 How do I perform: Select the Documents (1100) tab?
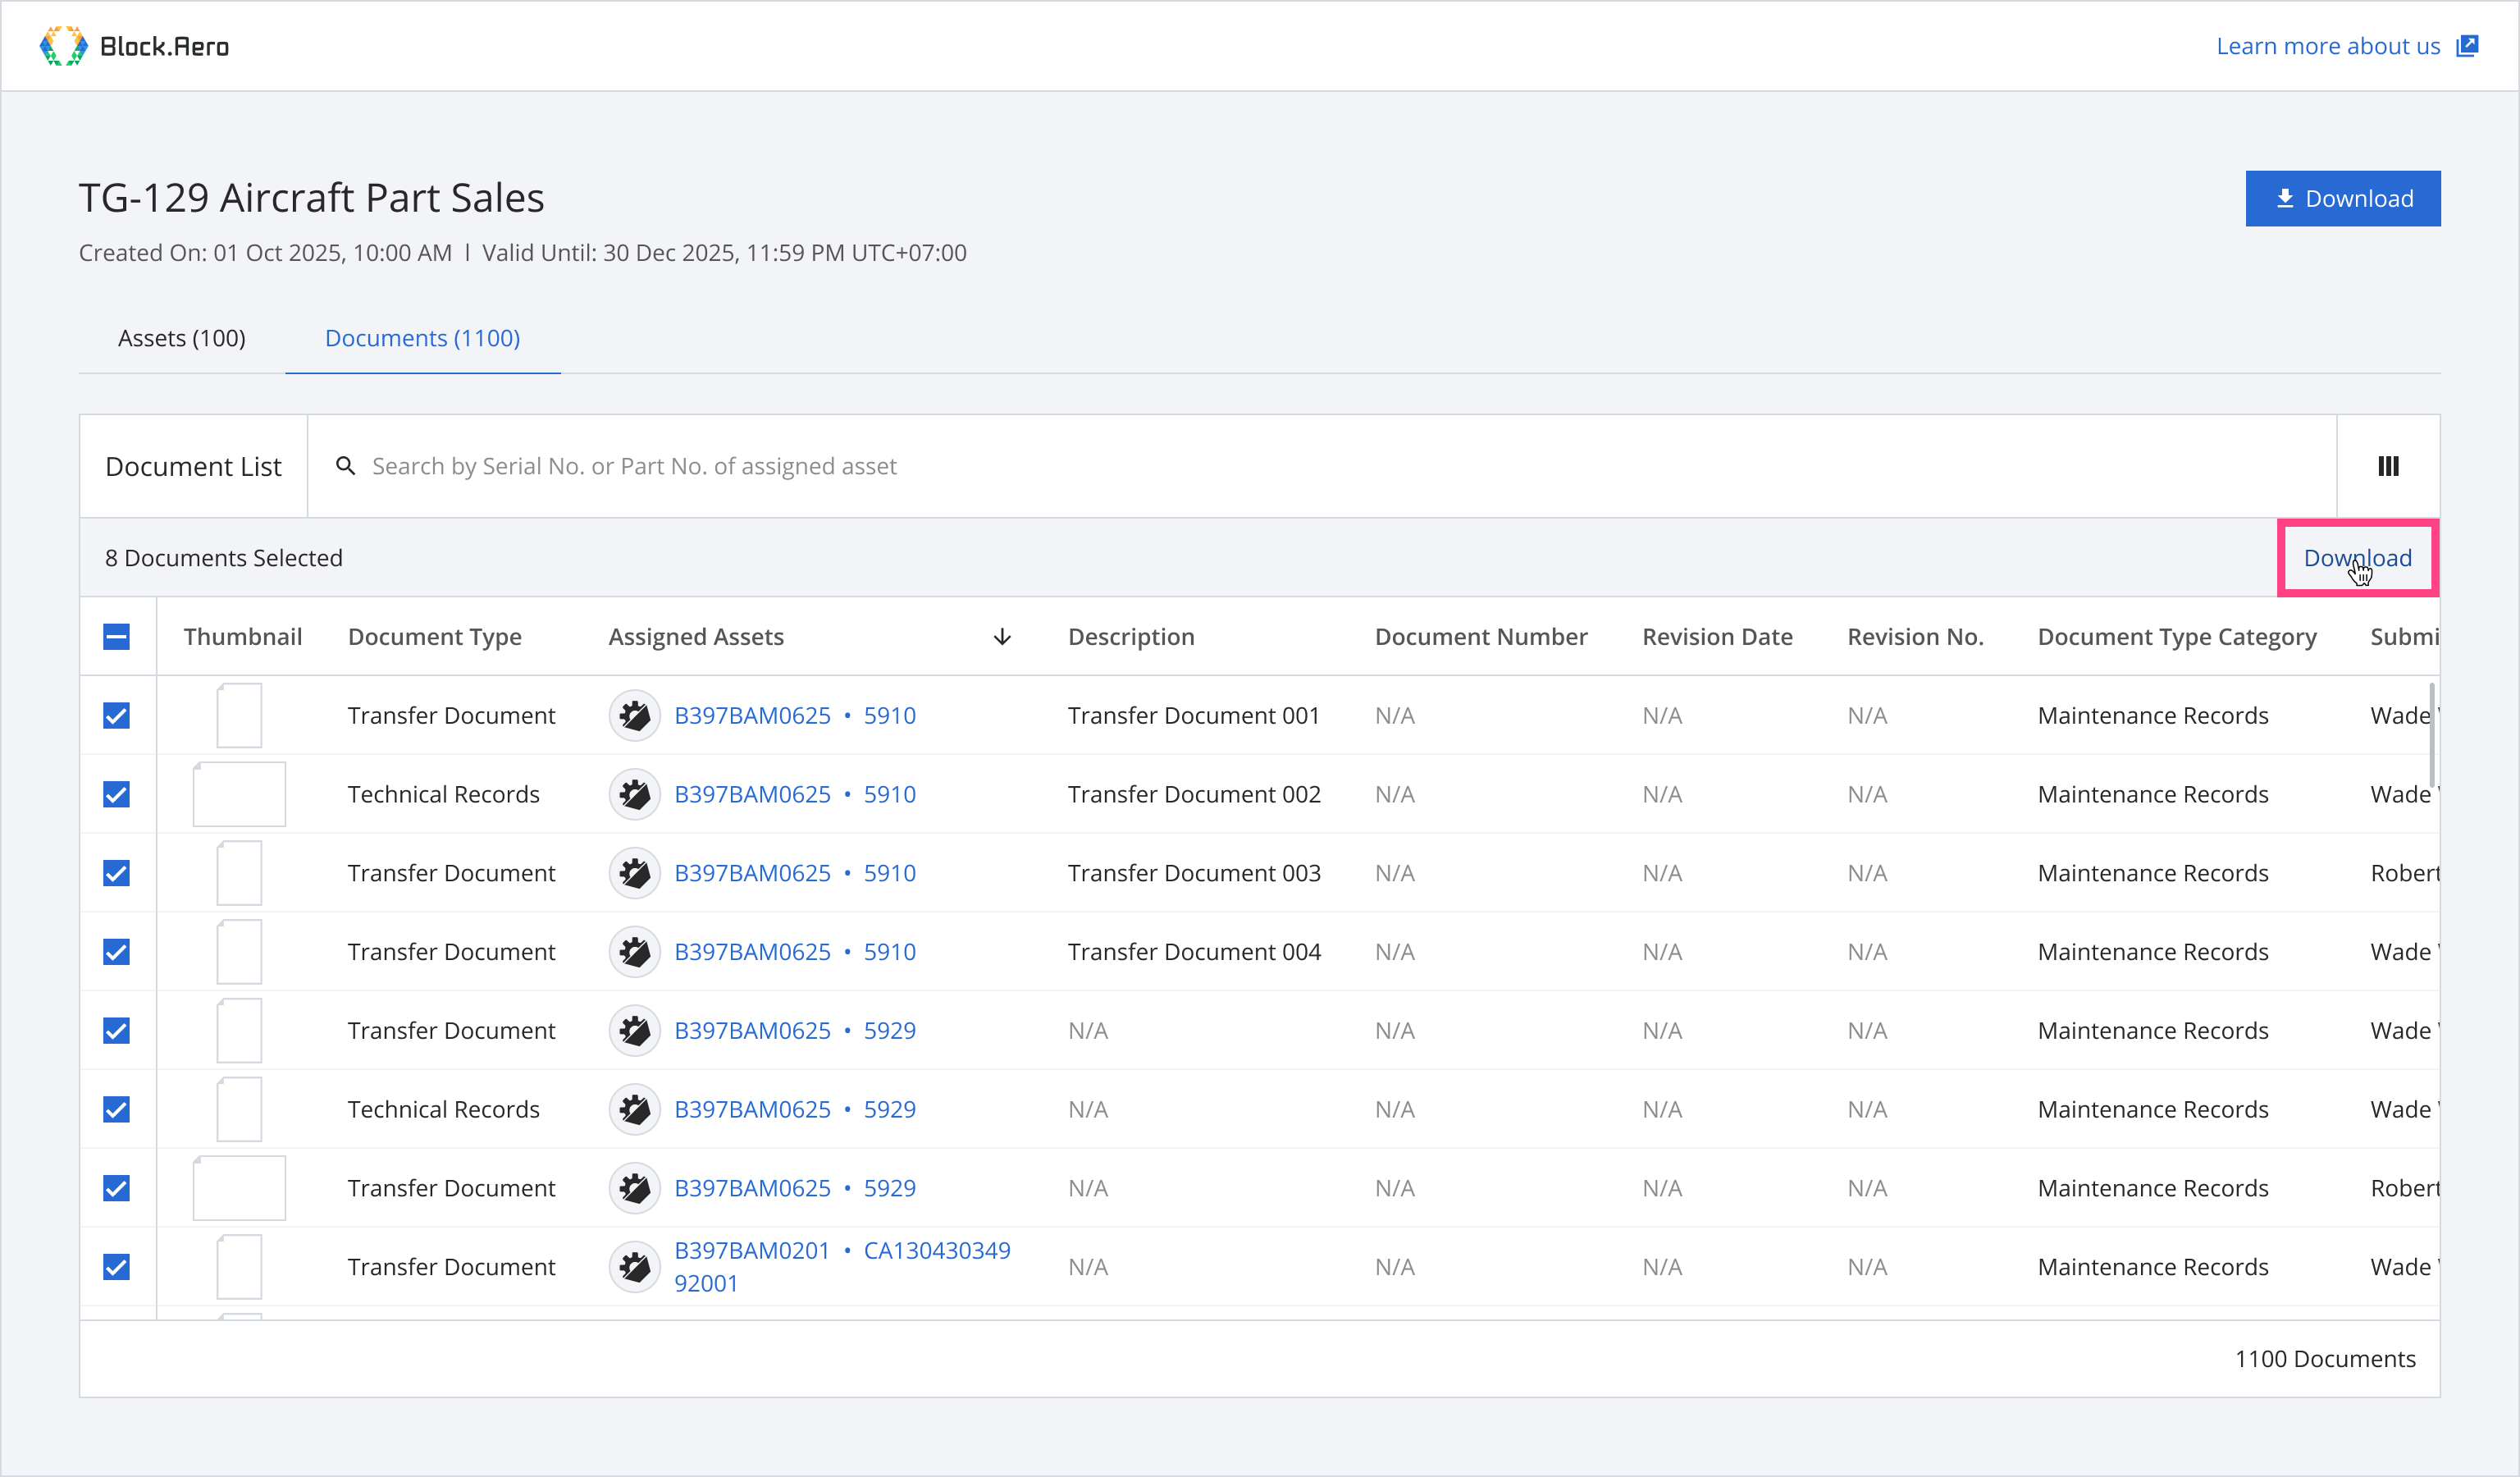pyautogui.click(x=422, y=338)
